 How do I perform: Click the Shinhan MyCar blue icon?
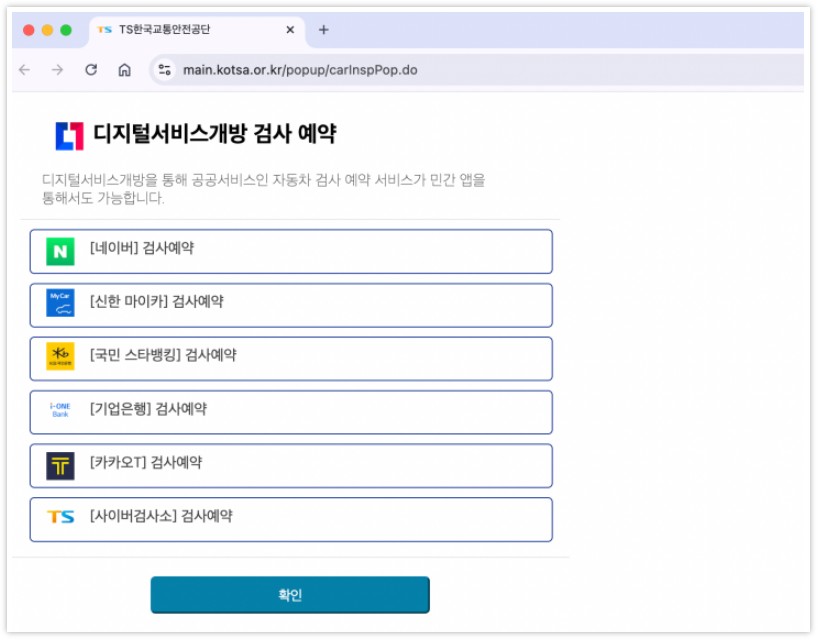coord(60,303)
